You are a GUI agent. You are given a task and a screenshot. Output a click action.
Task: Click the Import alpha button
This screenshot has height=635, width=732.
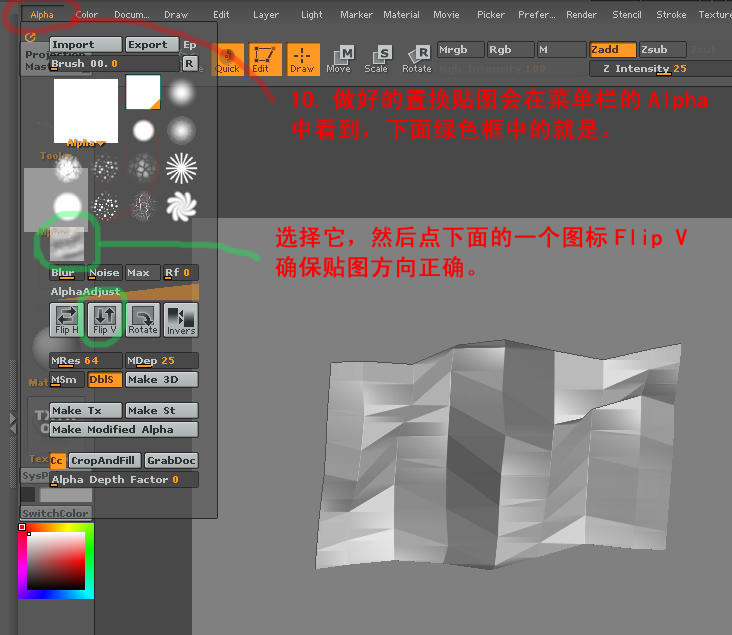(85, 45)
